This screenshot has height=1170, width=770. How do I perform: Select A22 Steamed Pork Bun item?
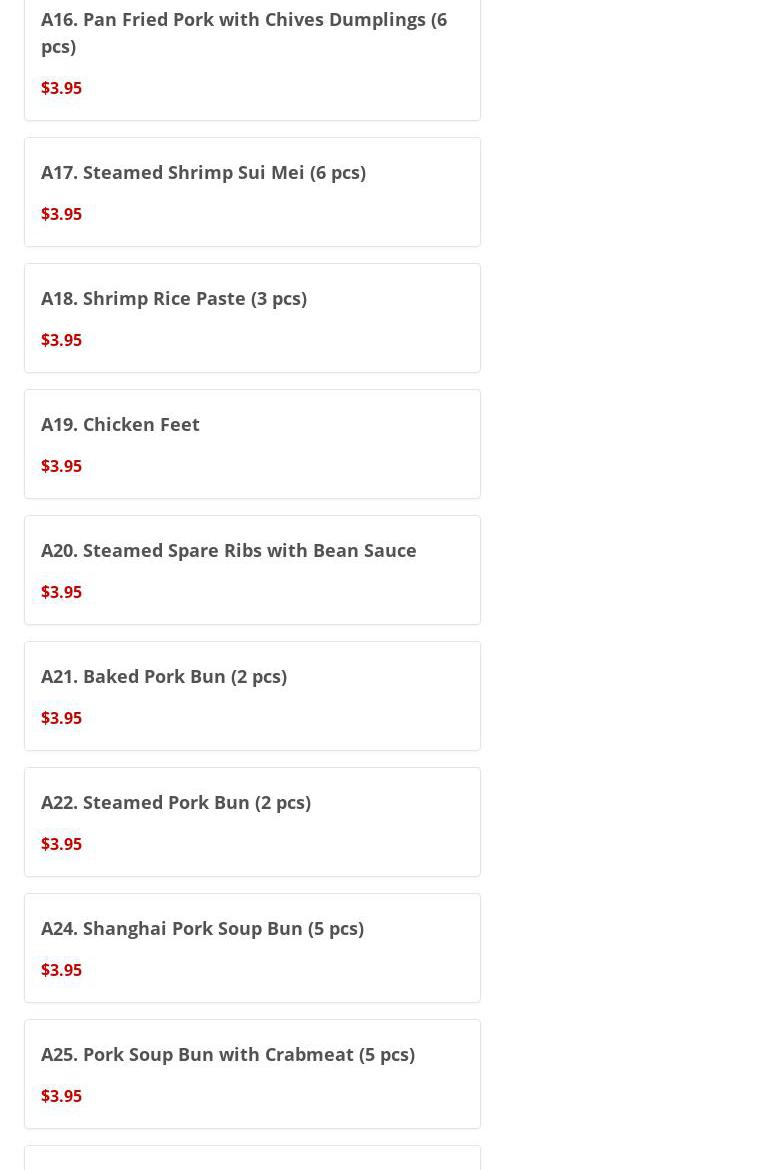tap(176, 802)
